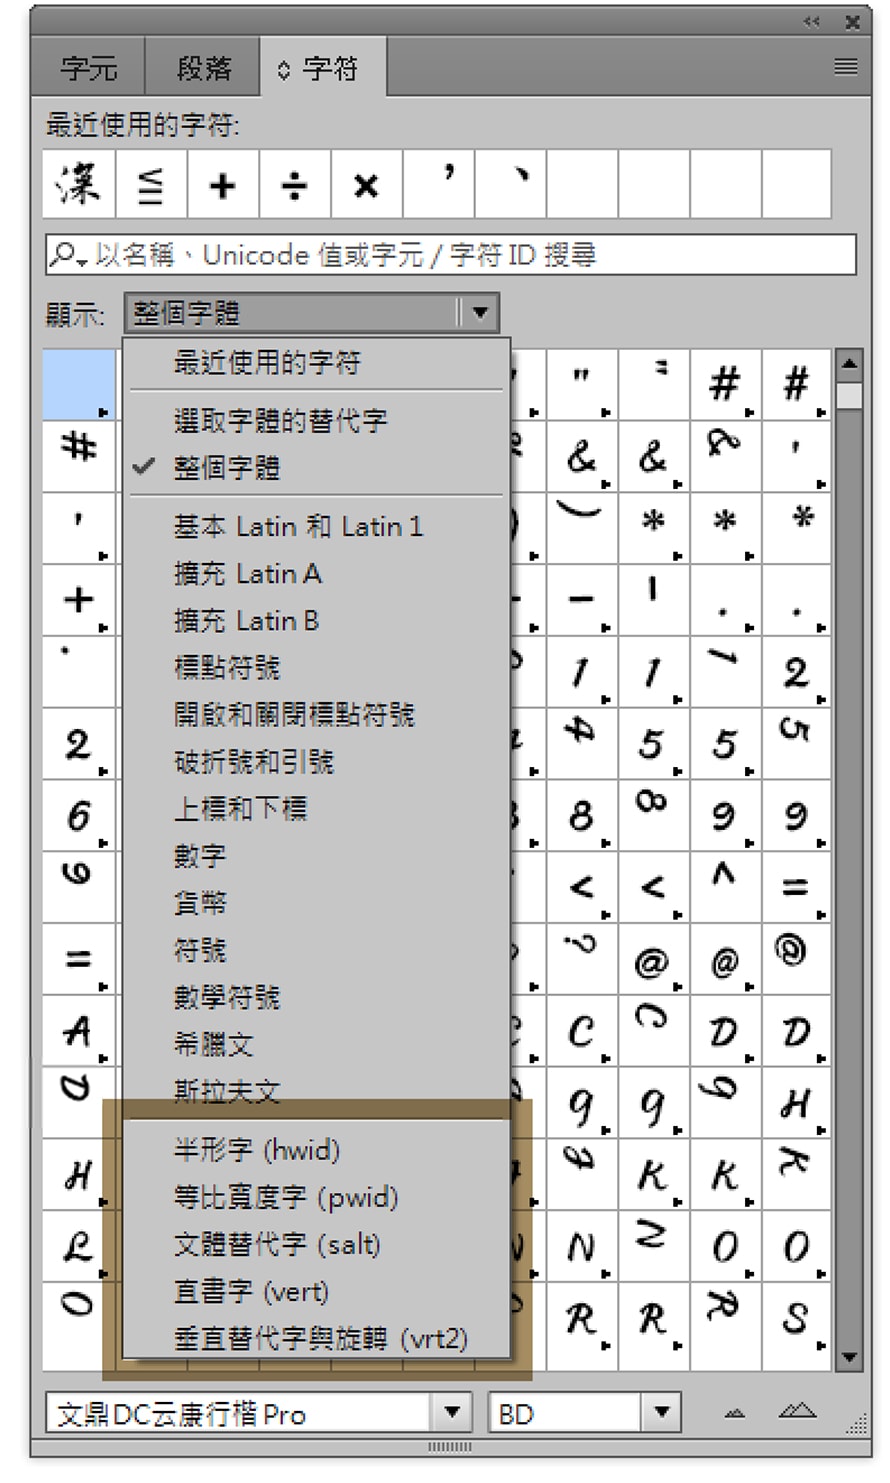Expand the 顯示 dropdown arrow
This screenshot has width=890, height=1483.
tap(480, 313)
